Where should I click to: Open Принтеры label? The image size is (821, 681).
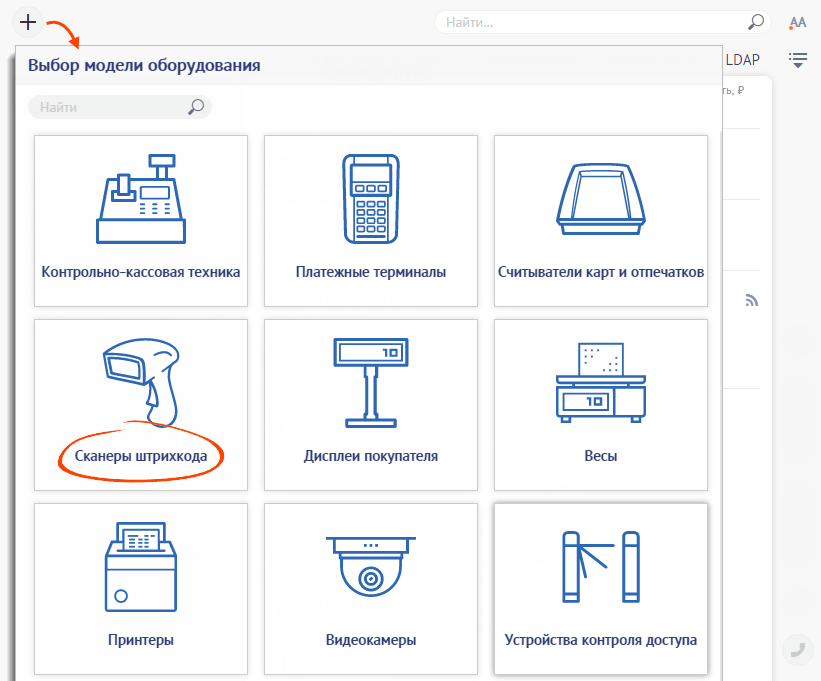(141, 640)
